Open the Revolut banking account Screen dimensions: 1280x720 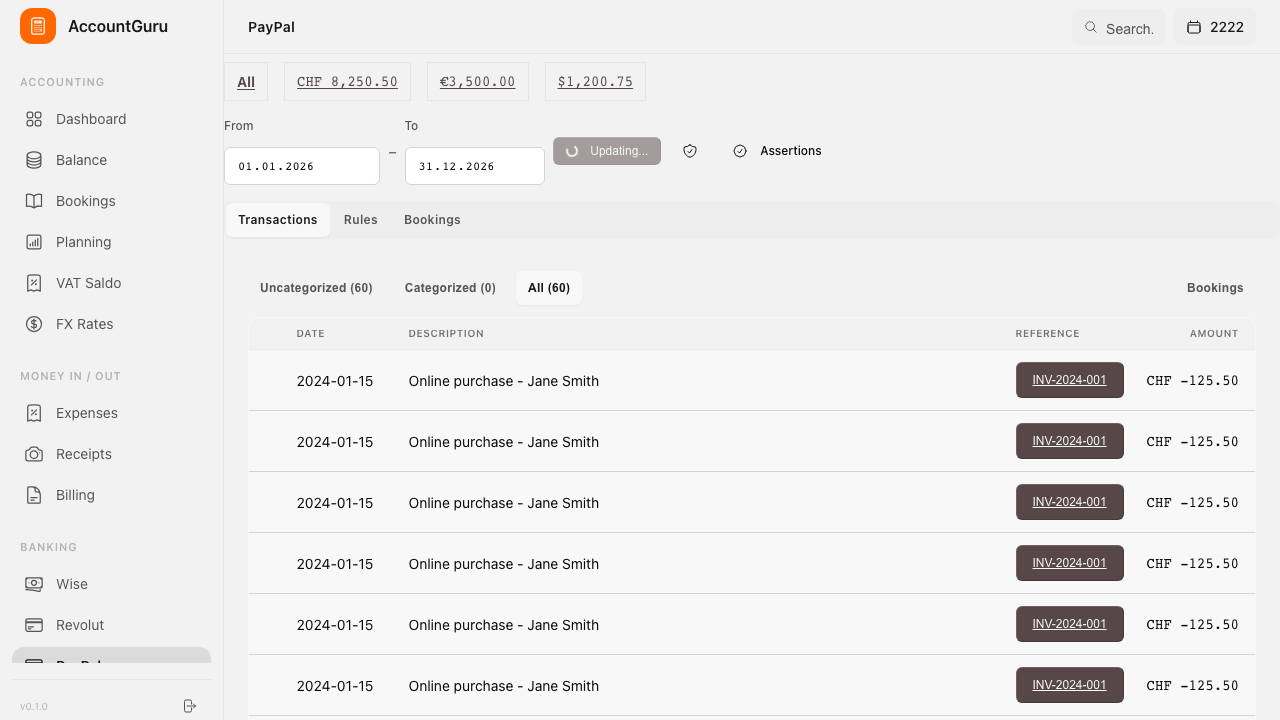(x=111, y=625)
